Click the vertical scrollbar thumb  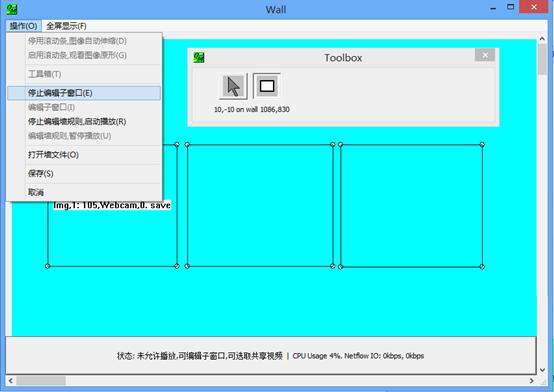tap(542, 59)
